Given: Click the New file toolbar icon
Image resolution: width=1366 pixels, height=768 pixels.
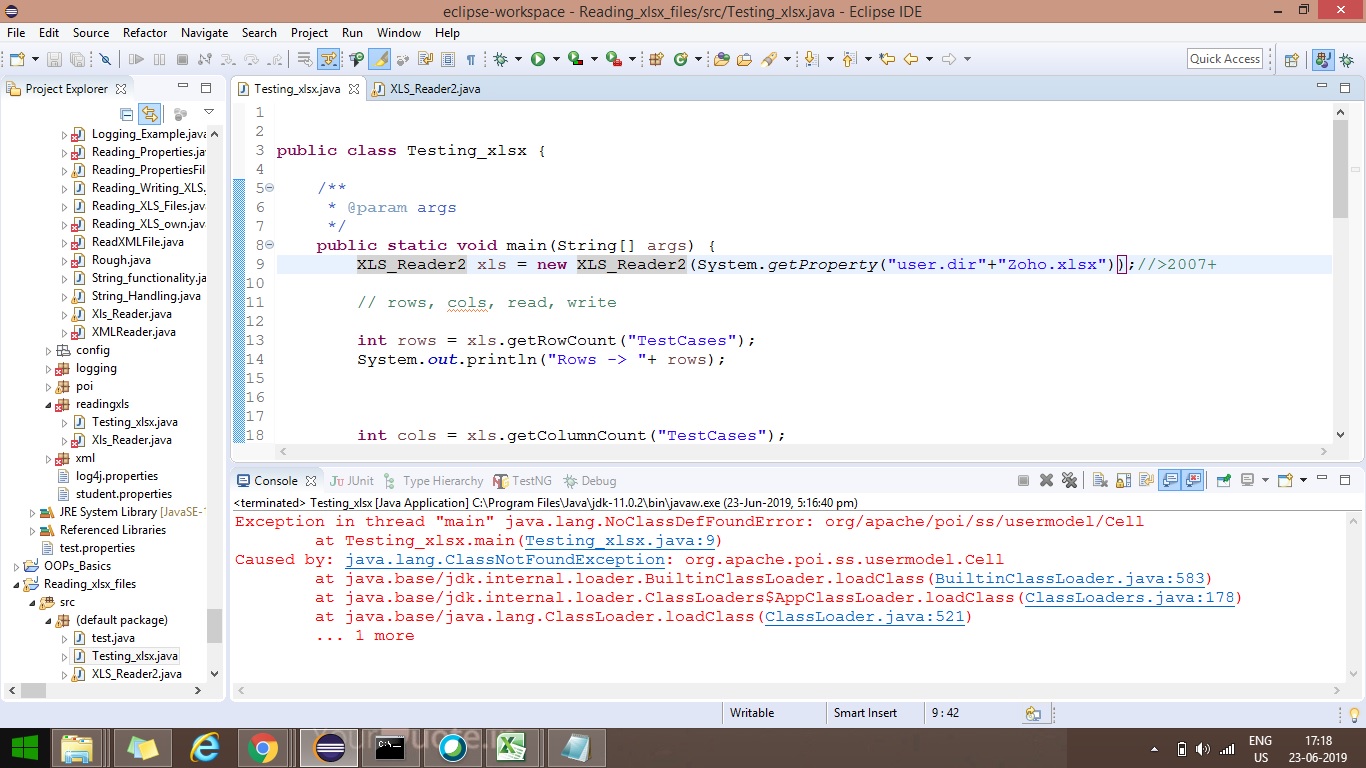Looking at the screenshot, I should click(x=17, y=60).
